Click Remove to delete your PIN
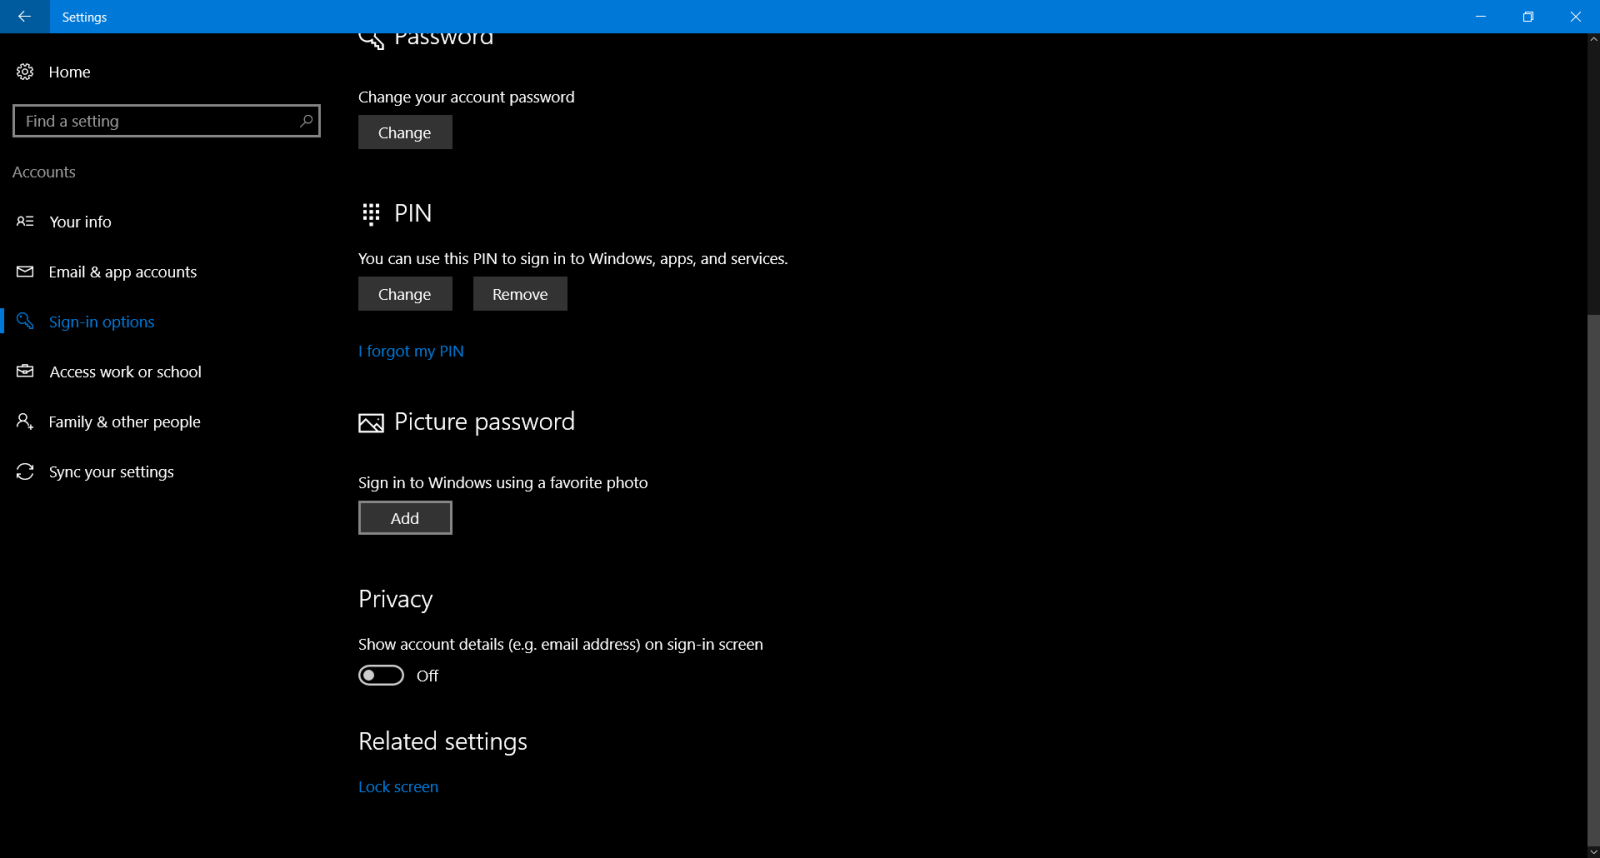This screenshot has width=1600, height=858. click(x=519, y=293)
